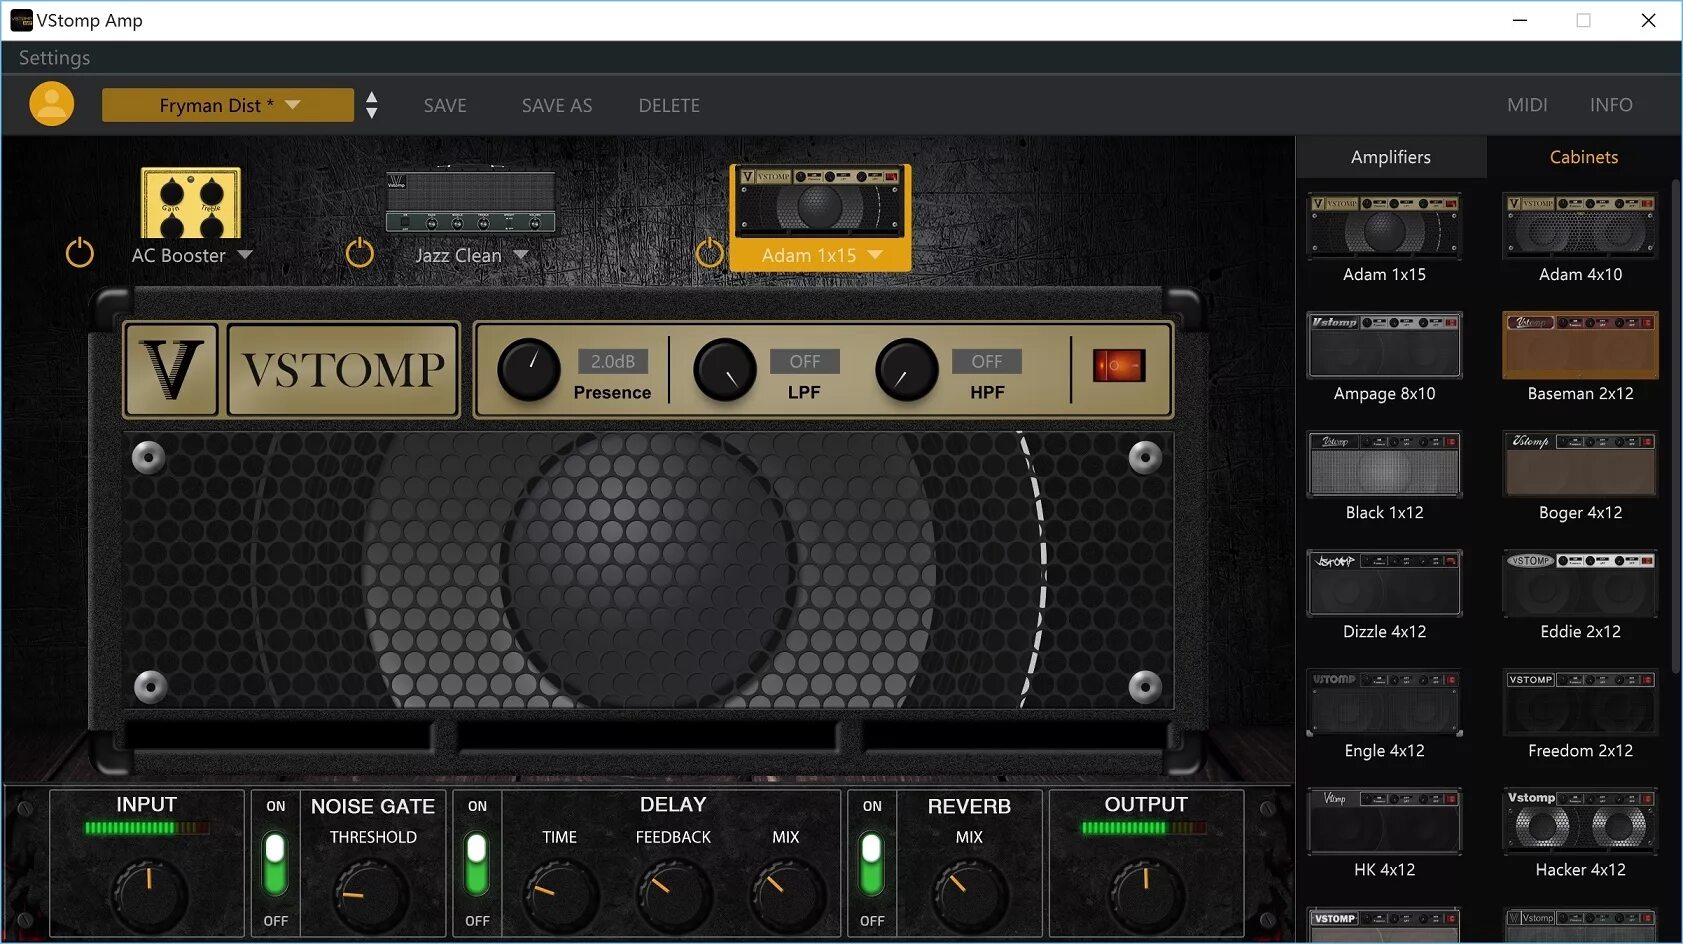Choose the Dizzle 4x12 cabinet thumbnail
The width and height of the screenshot is (1683, 944).
coord(1384,583)
